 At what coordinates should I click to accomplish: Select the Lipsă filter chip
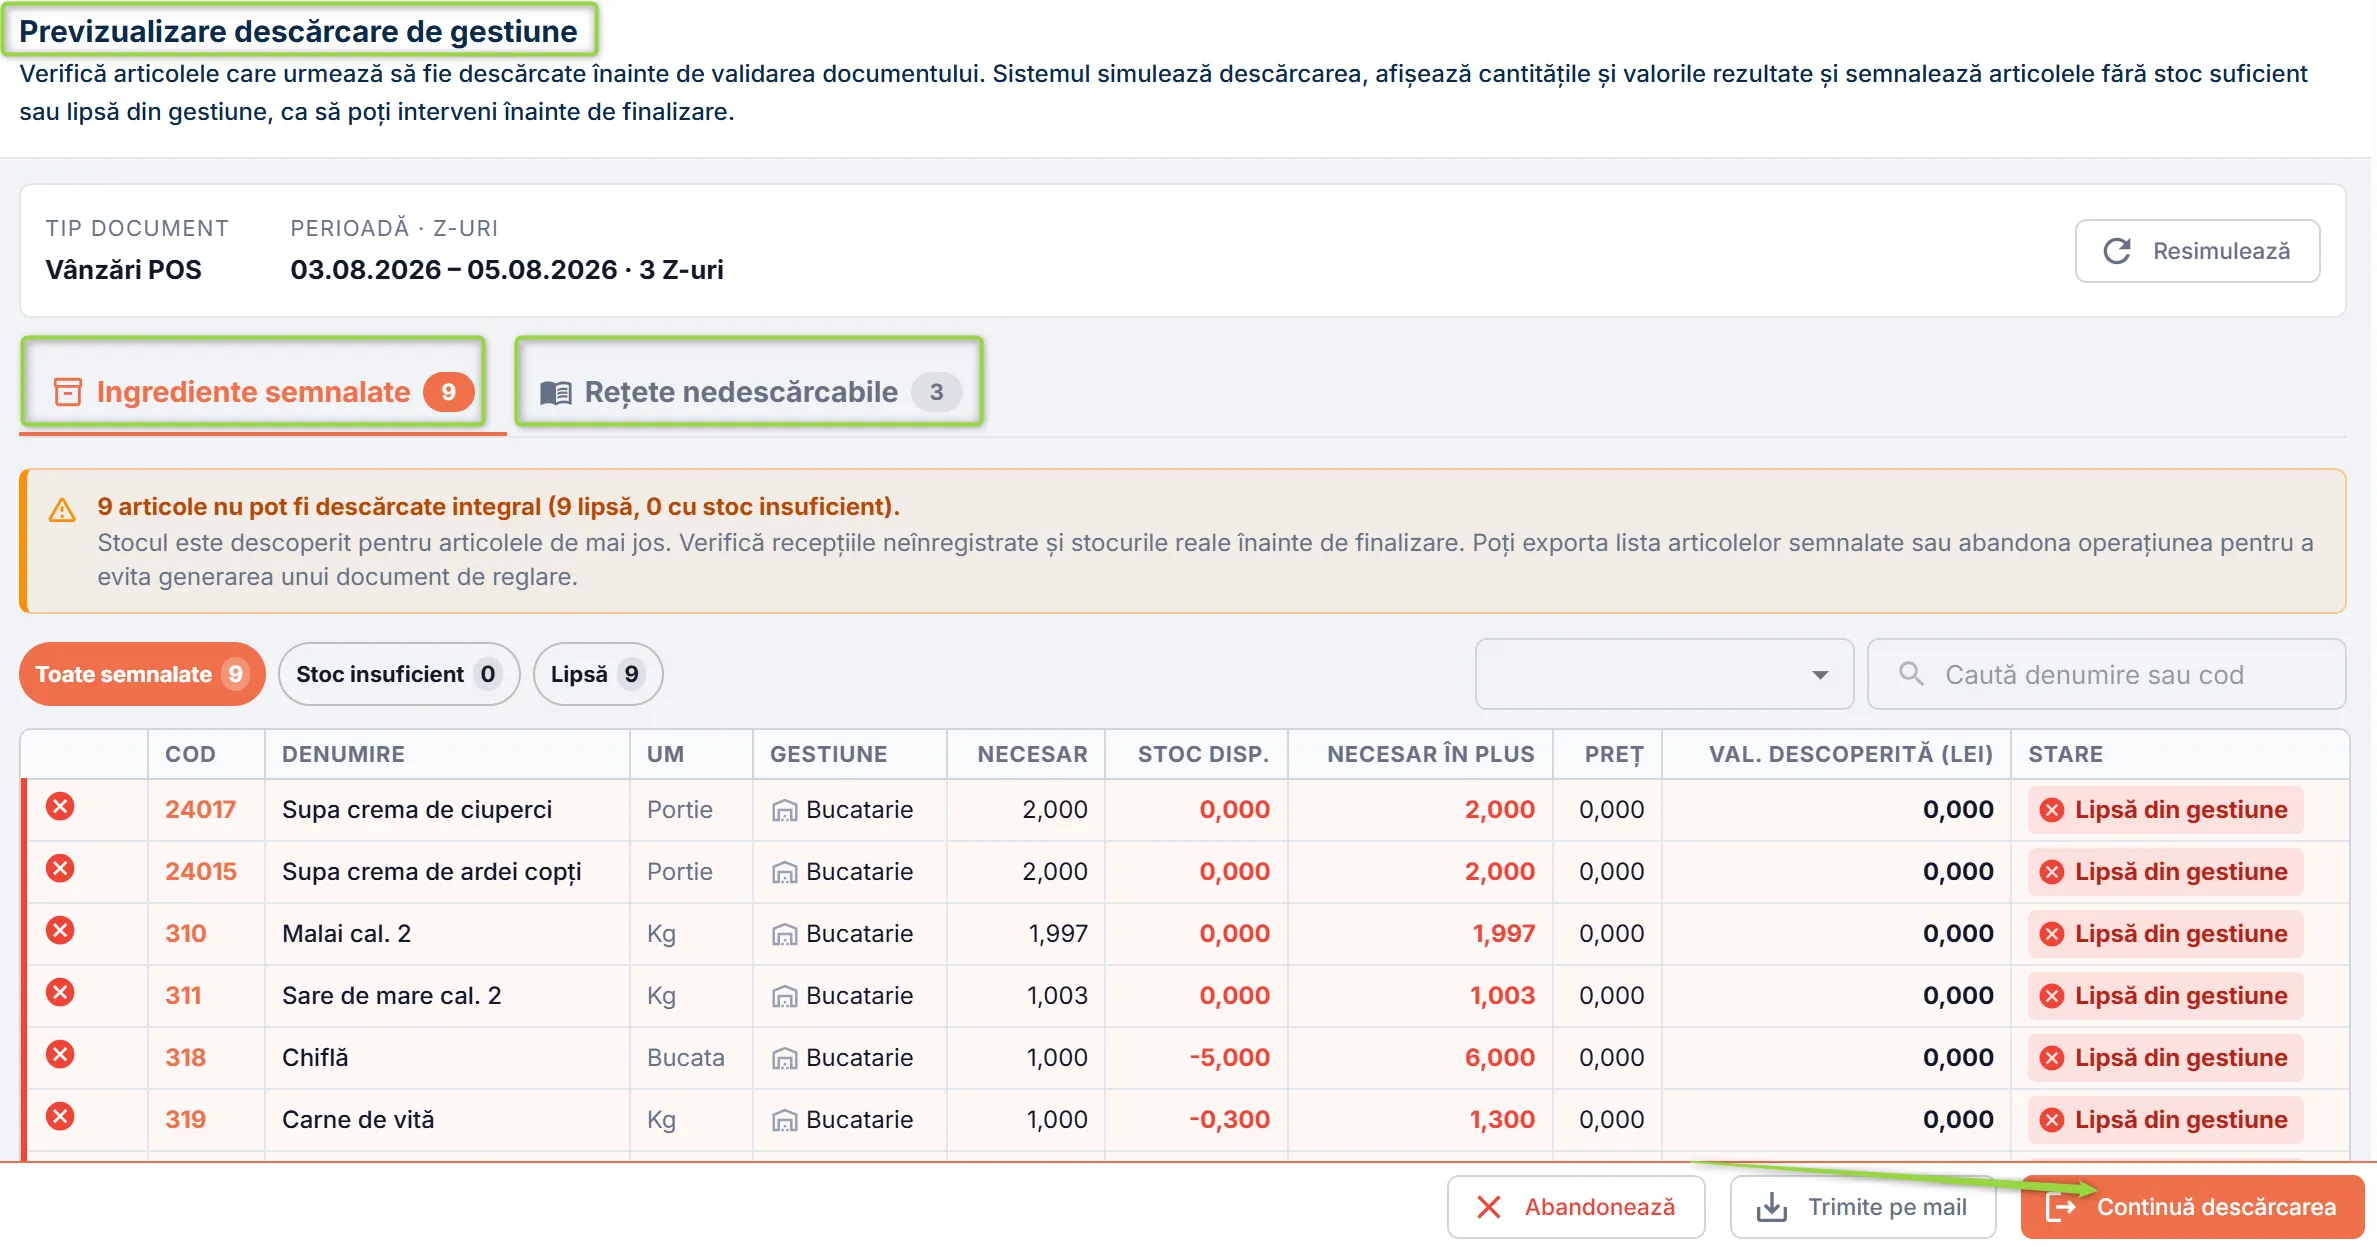coord(598,674)
